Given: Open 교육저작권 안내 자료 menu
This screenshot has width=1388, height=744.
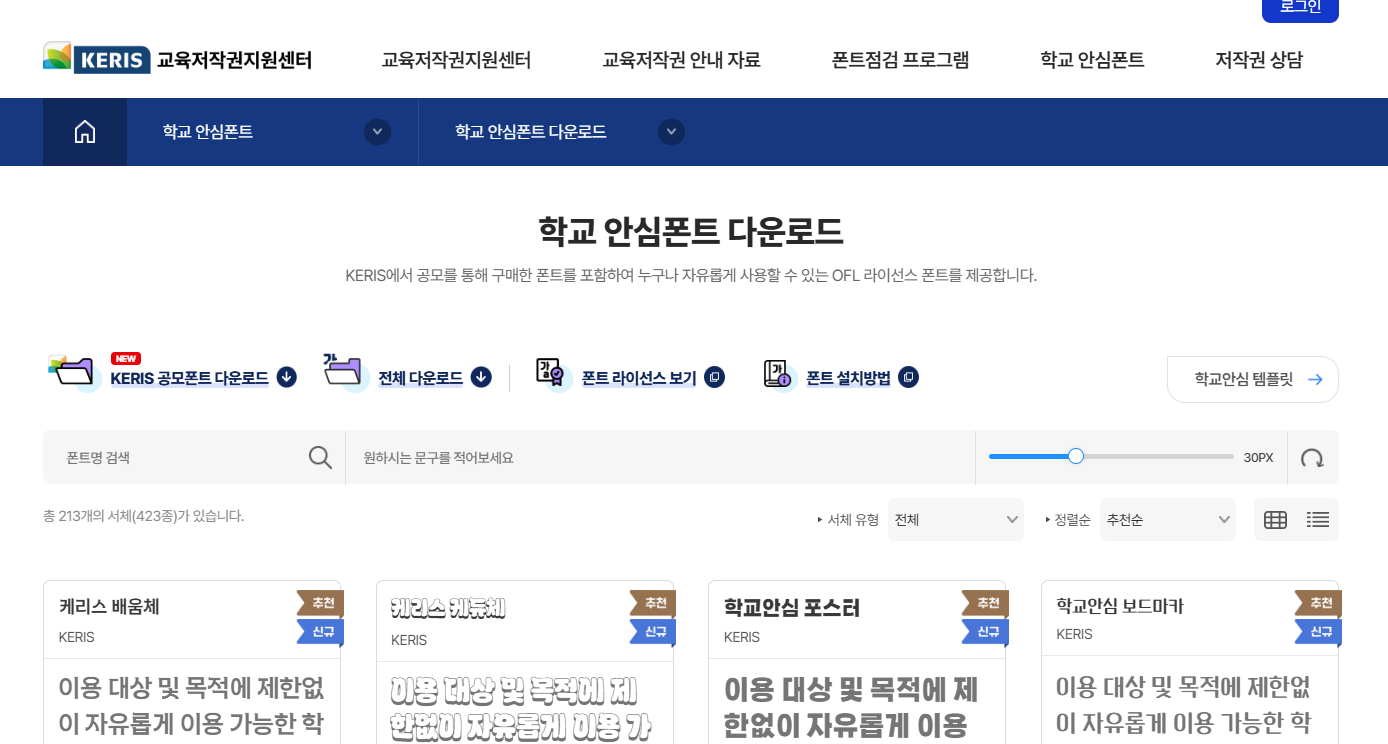Looking at the screenshot, I should coord(681,60).
